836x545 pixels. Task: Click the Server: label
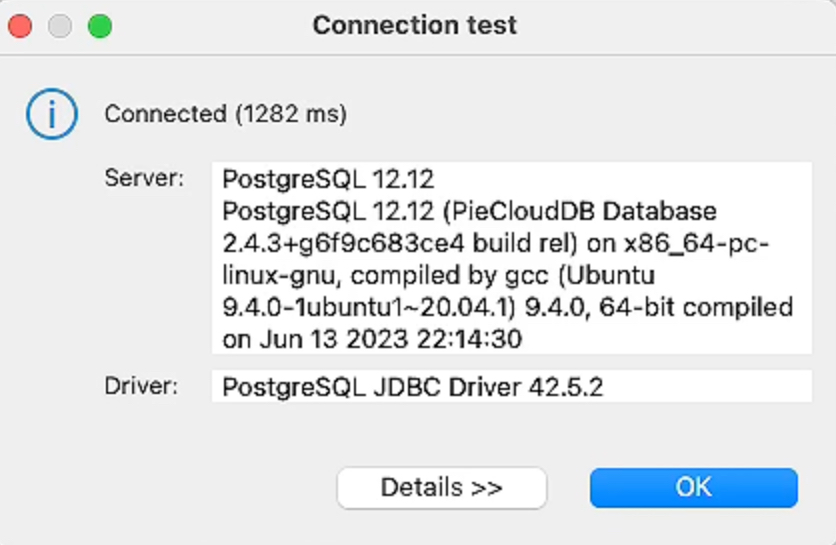click(x=144, y=178)
